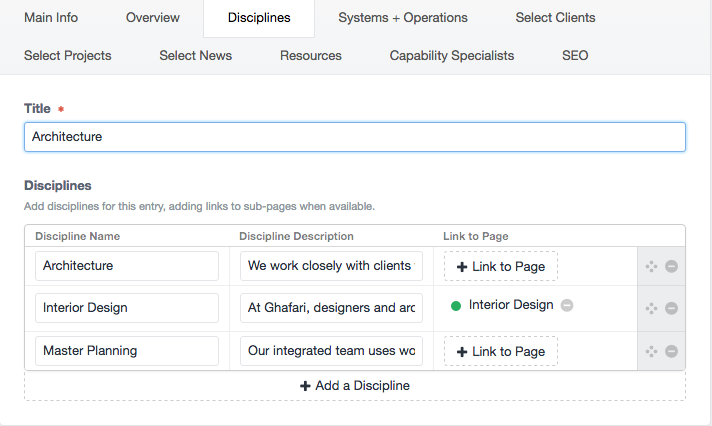Switch to the SEO tab
Image resolution: width=712 pixels, height=426 pixels.
pos(575,55)
